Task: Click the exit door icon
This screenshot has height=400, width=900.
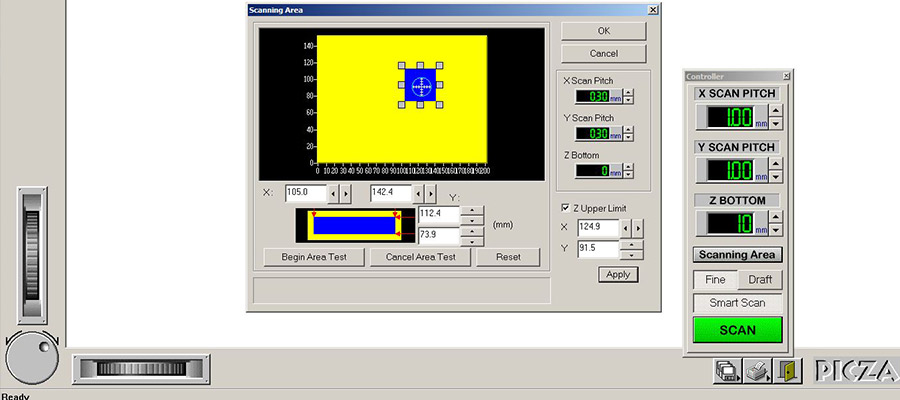Action: (x=788, y=371)
